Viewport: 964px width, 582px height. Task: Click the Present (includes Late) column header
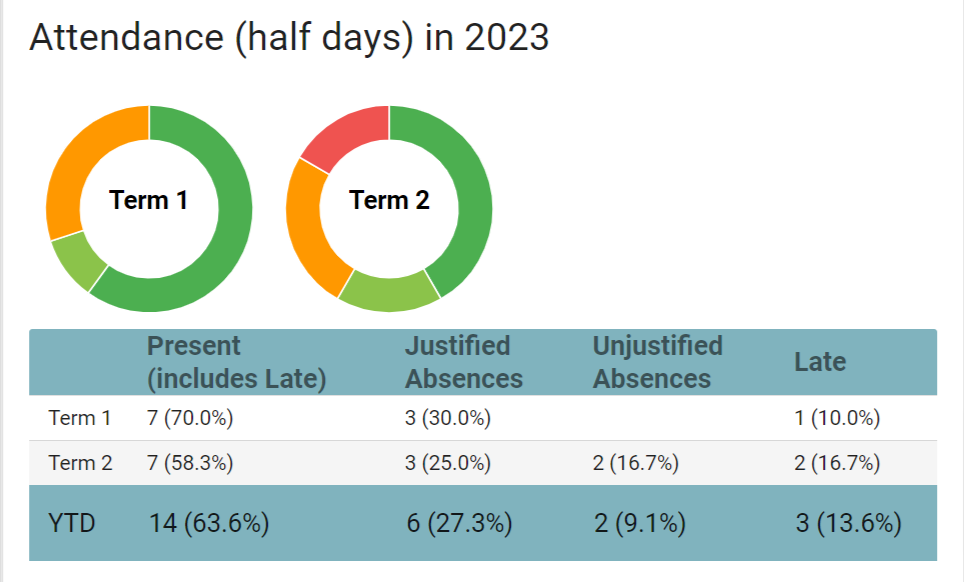pos(236,362)
